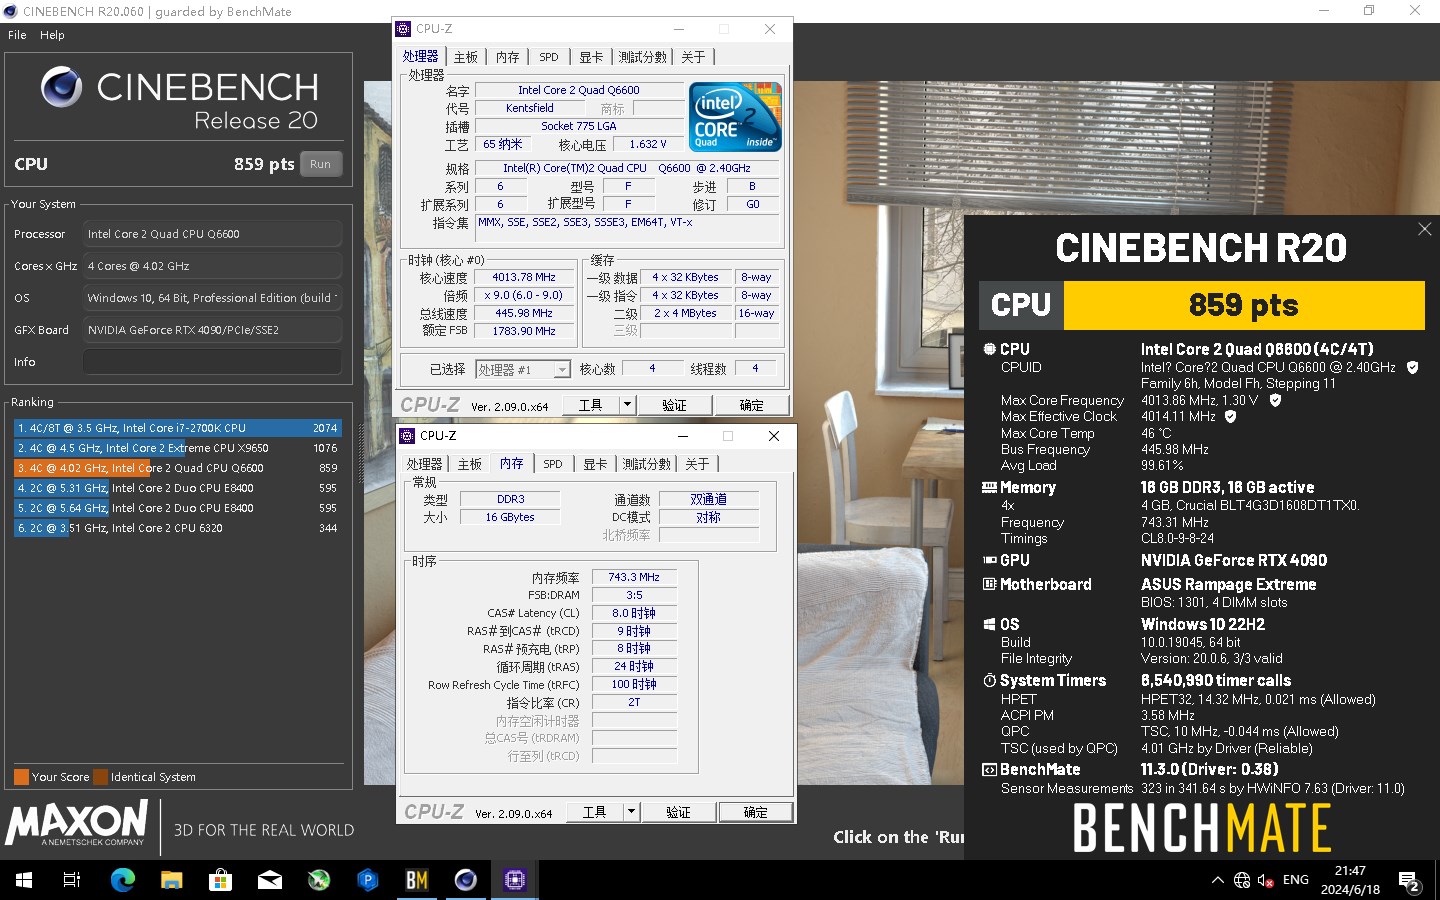The image size is (1440, 900).
Task: Open File Explorer from the taskbar
Action: [171, 880]
